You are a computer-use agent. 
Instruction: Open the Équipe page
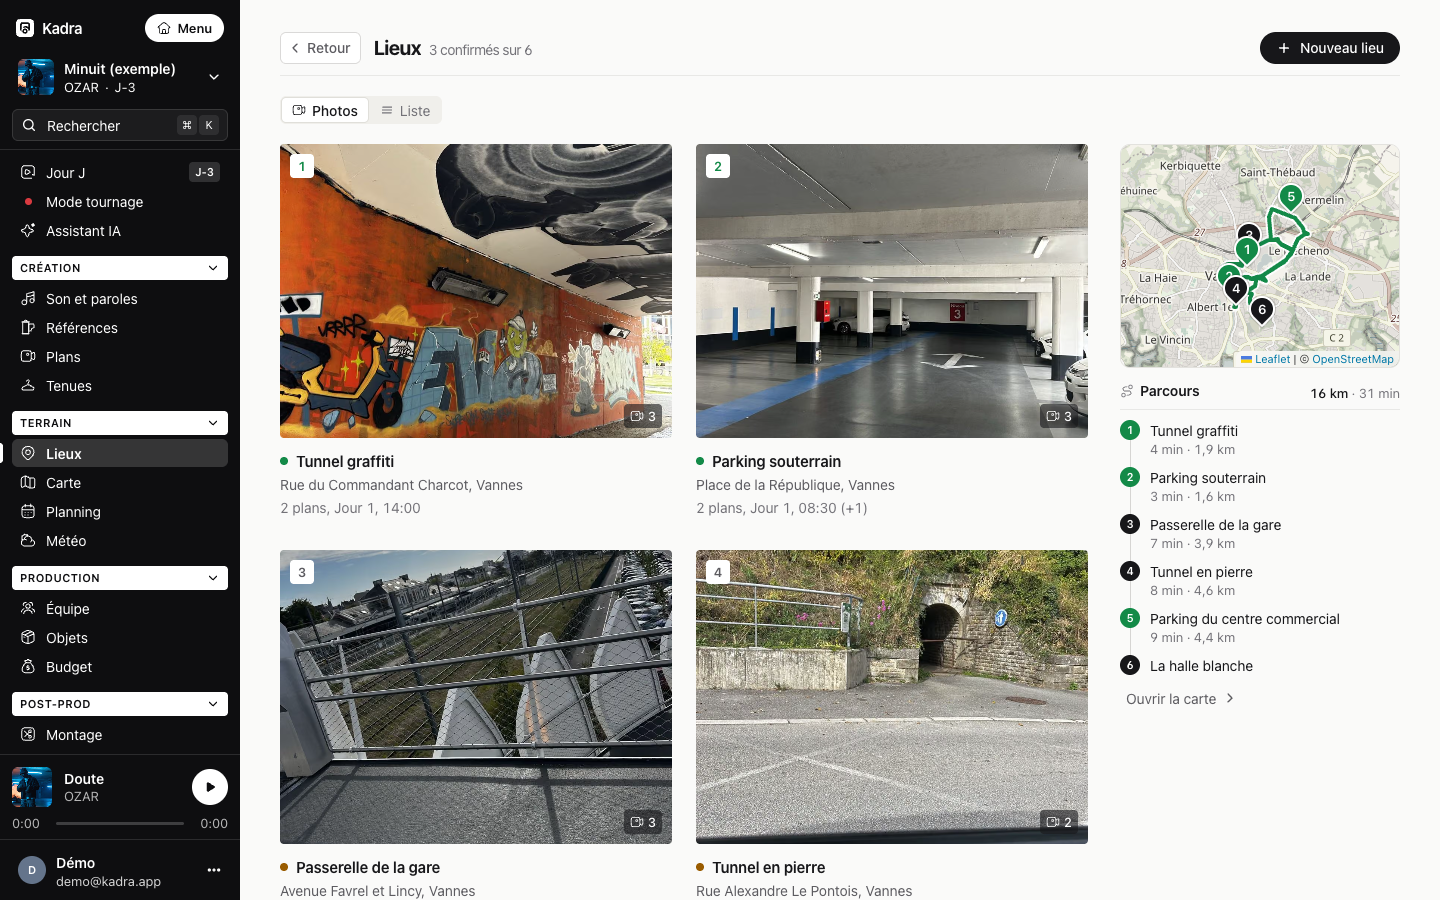click(120, 608)
